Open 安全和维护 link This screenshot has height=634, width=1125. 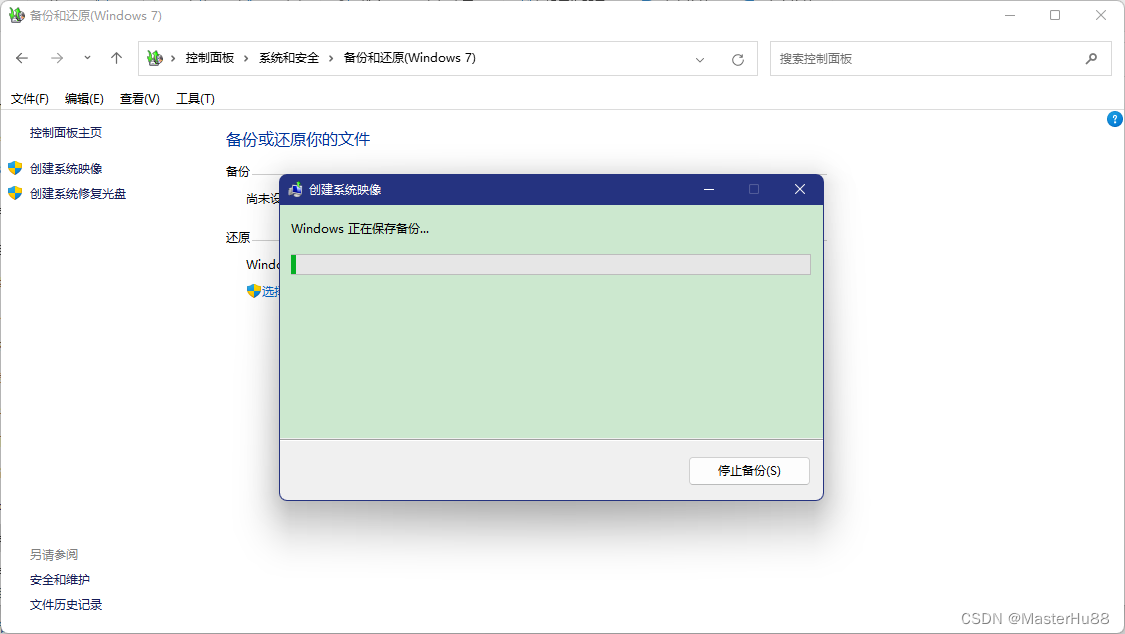tap(60, 579)
